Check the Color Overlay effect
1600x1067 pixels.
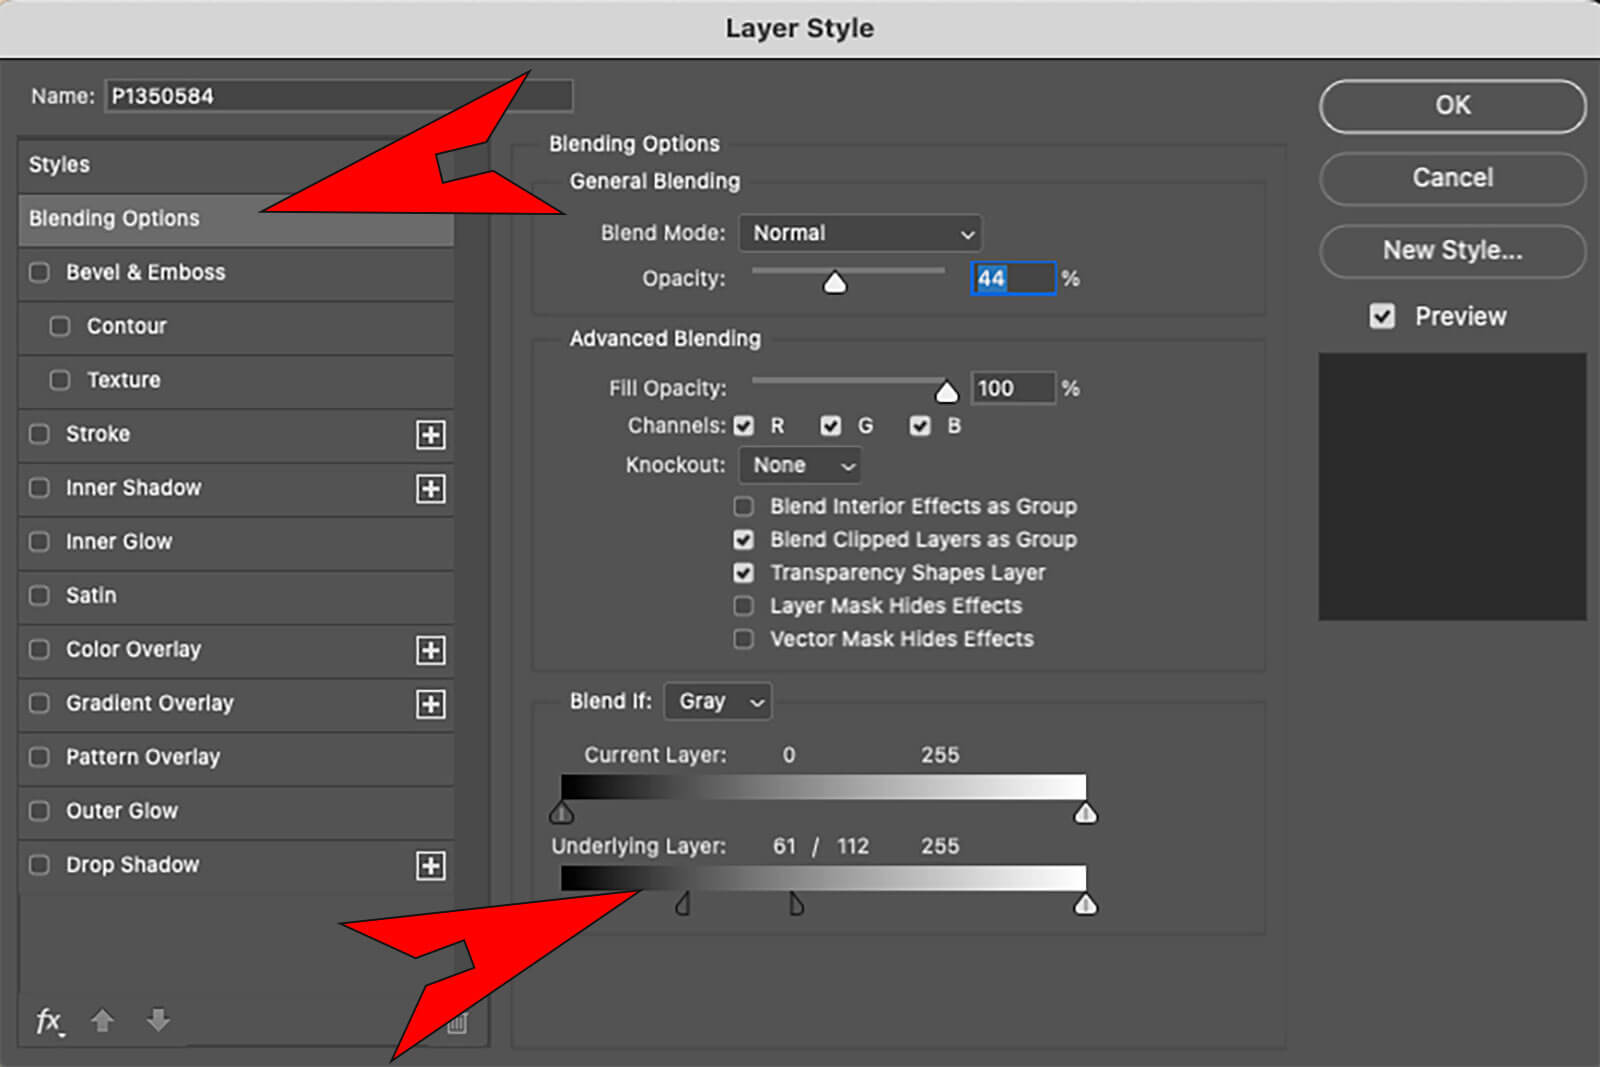tap(40, 650)
